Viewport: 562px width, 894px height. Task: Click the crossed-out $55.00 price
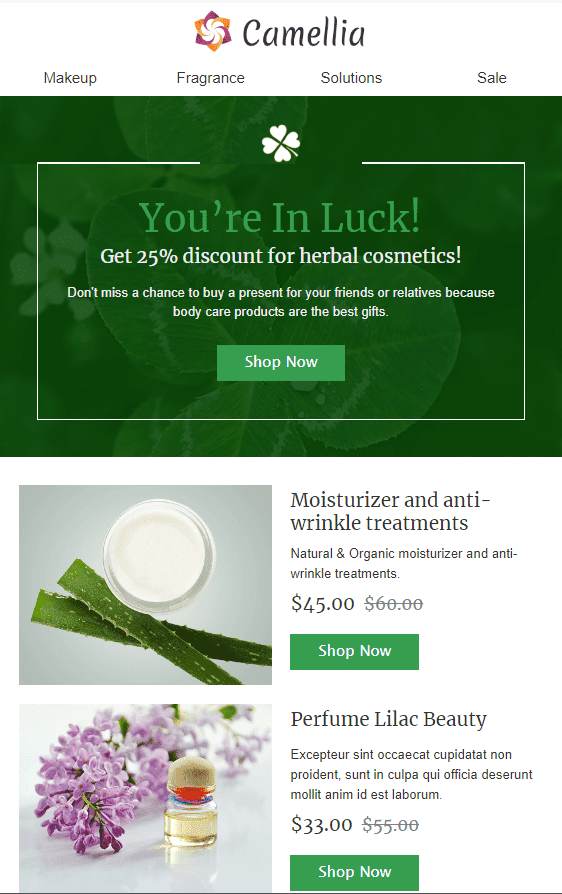pyautogui.click(x=391, y=824)
